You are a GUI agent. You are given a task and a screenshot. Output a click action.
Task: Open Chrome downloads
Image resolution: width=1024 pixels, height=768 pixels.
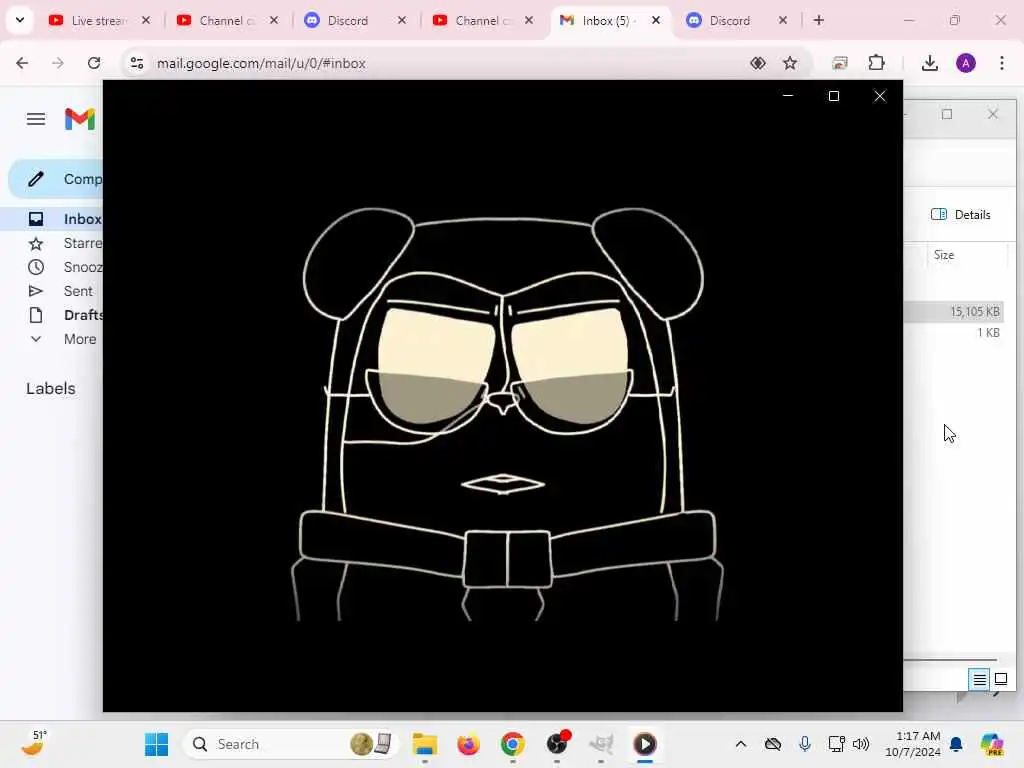pos(930,63)
